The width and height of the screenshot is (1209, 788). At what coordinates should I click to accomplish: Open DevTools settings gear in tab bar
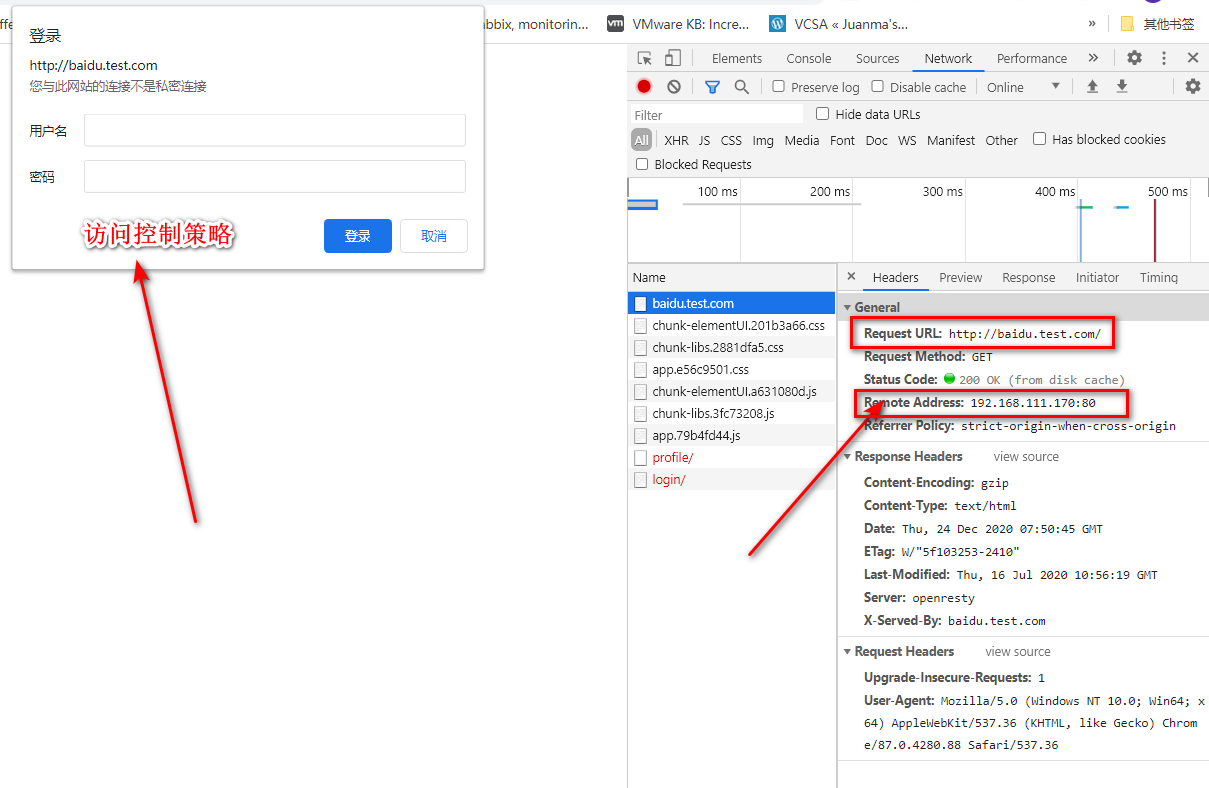tap(1134, 58)
